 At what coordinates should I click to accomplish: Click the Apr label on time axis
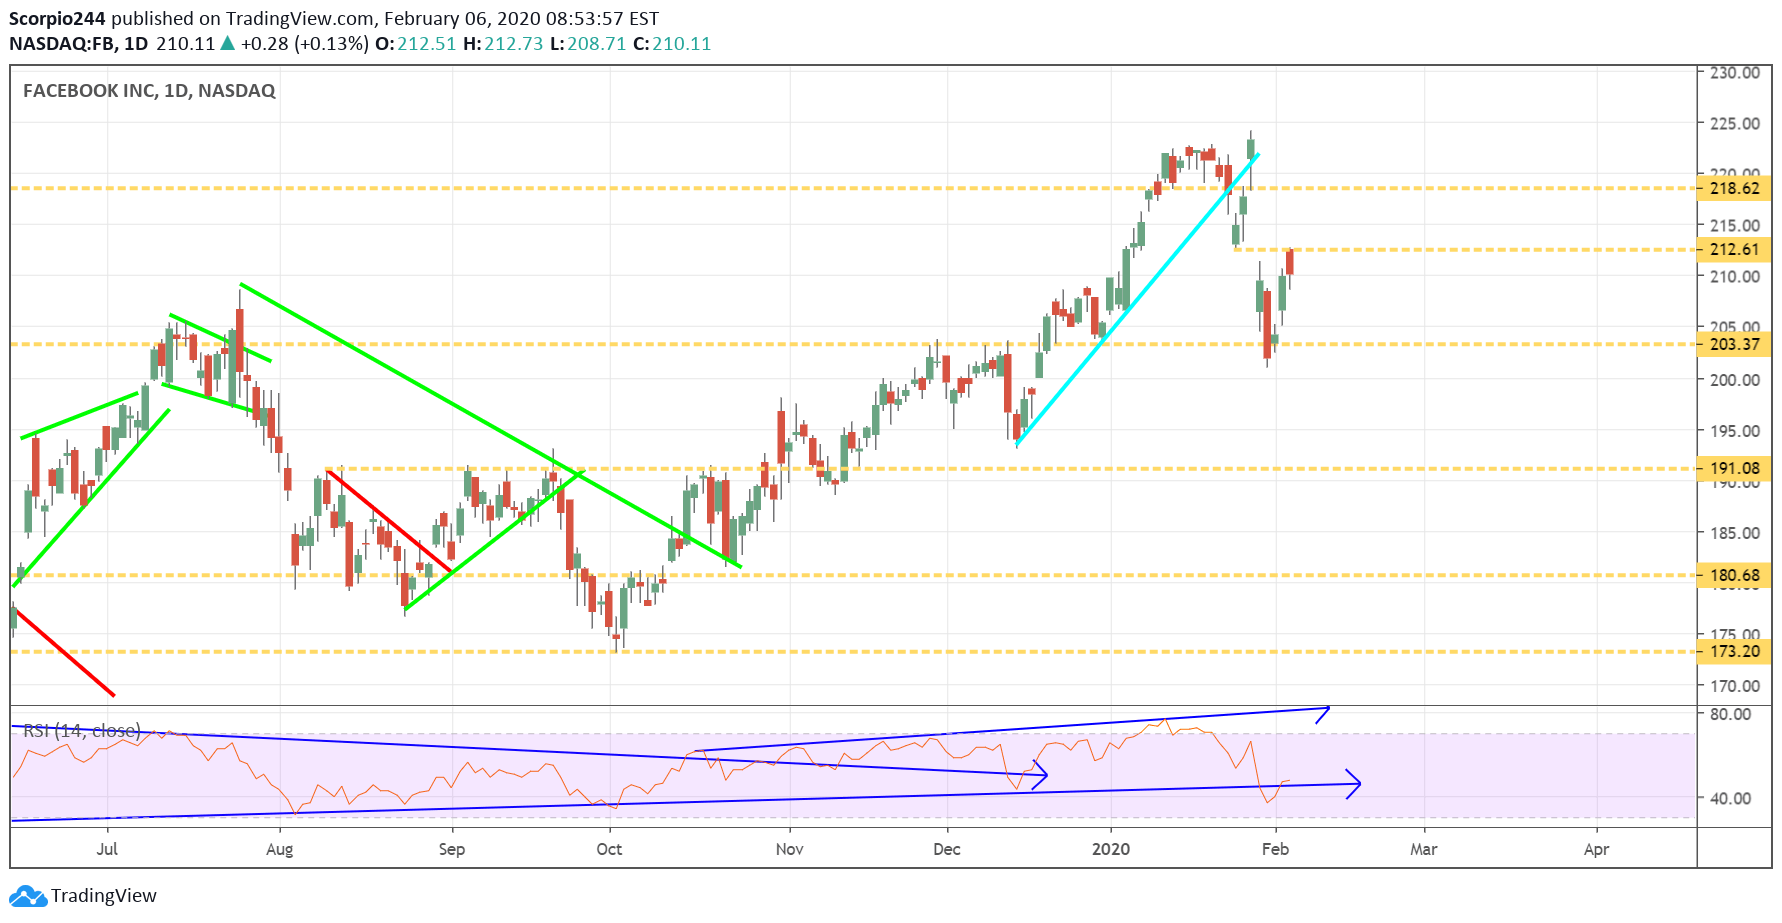point(1597,849)
